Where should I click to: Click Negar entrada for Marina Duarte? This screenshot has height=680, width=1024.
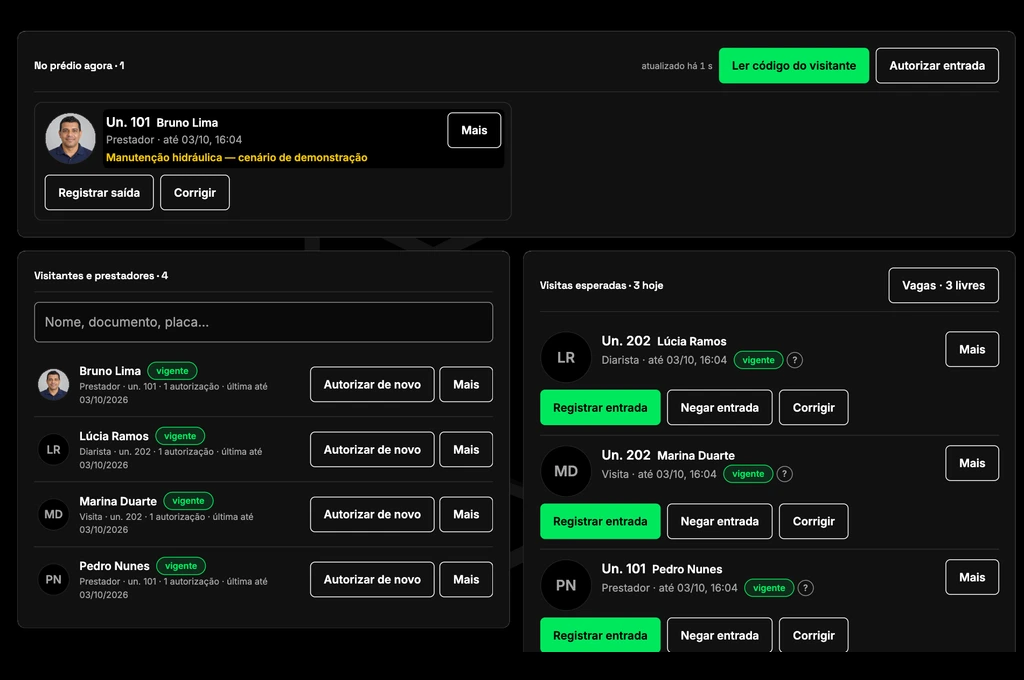point(719,521)
